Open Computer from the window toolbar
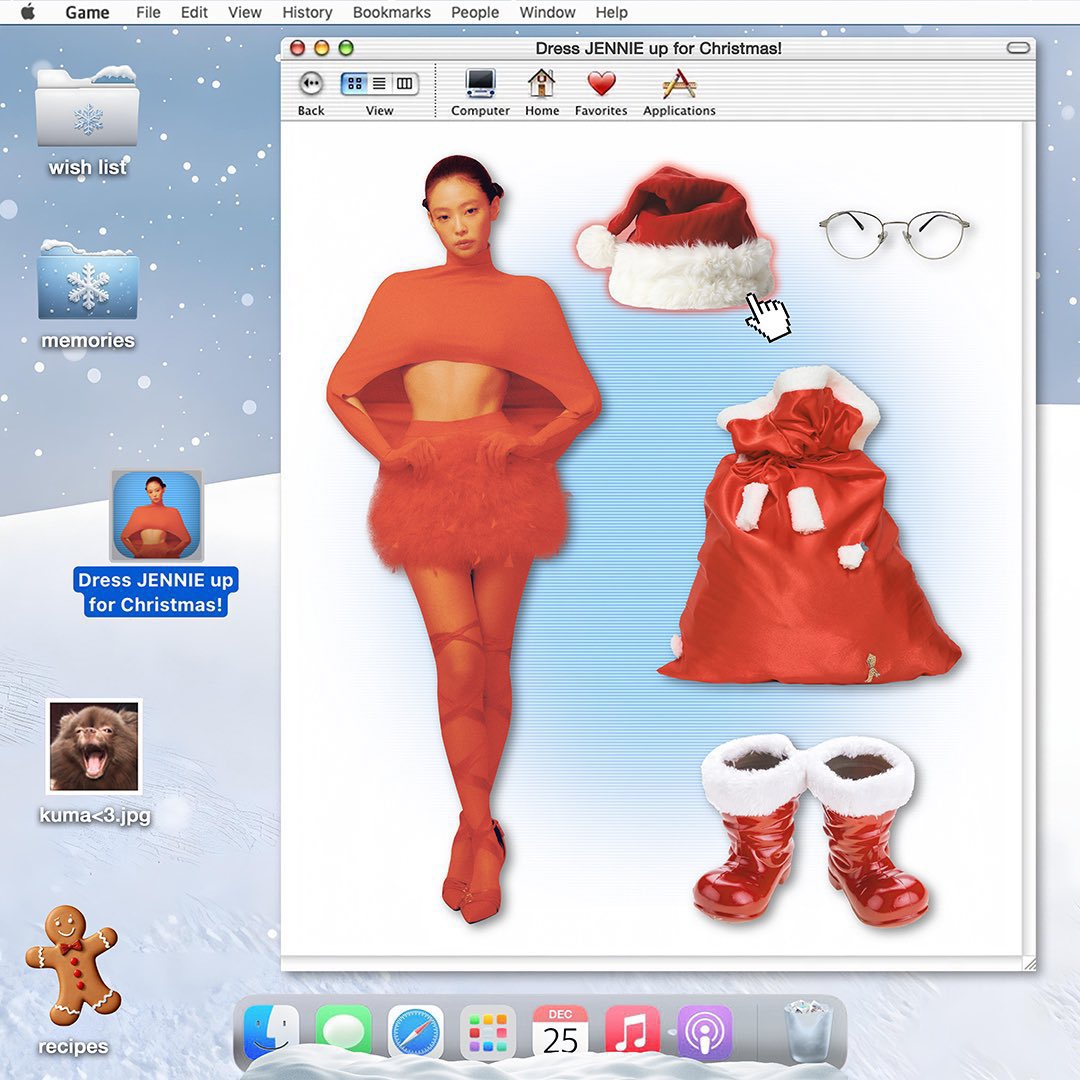The image size is (1080, 1080). click(480, 84)
